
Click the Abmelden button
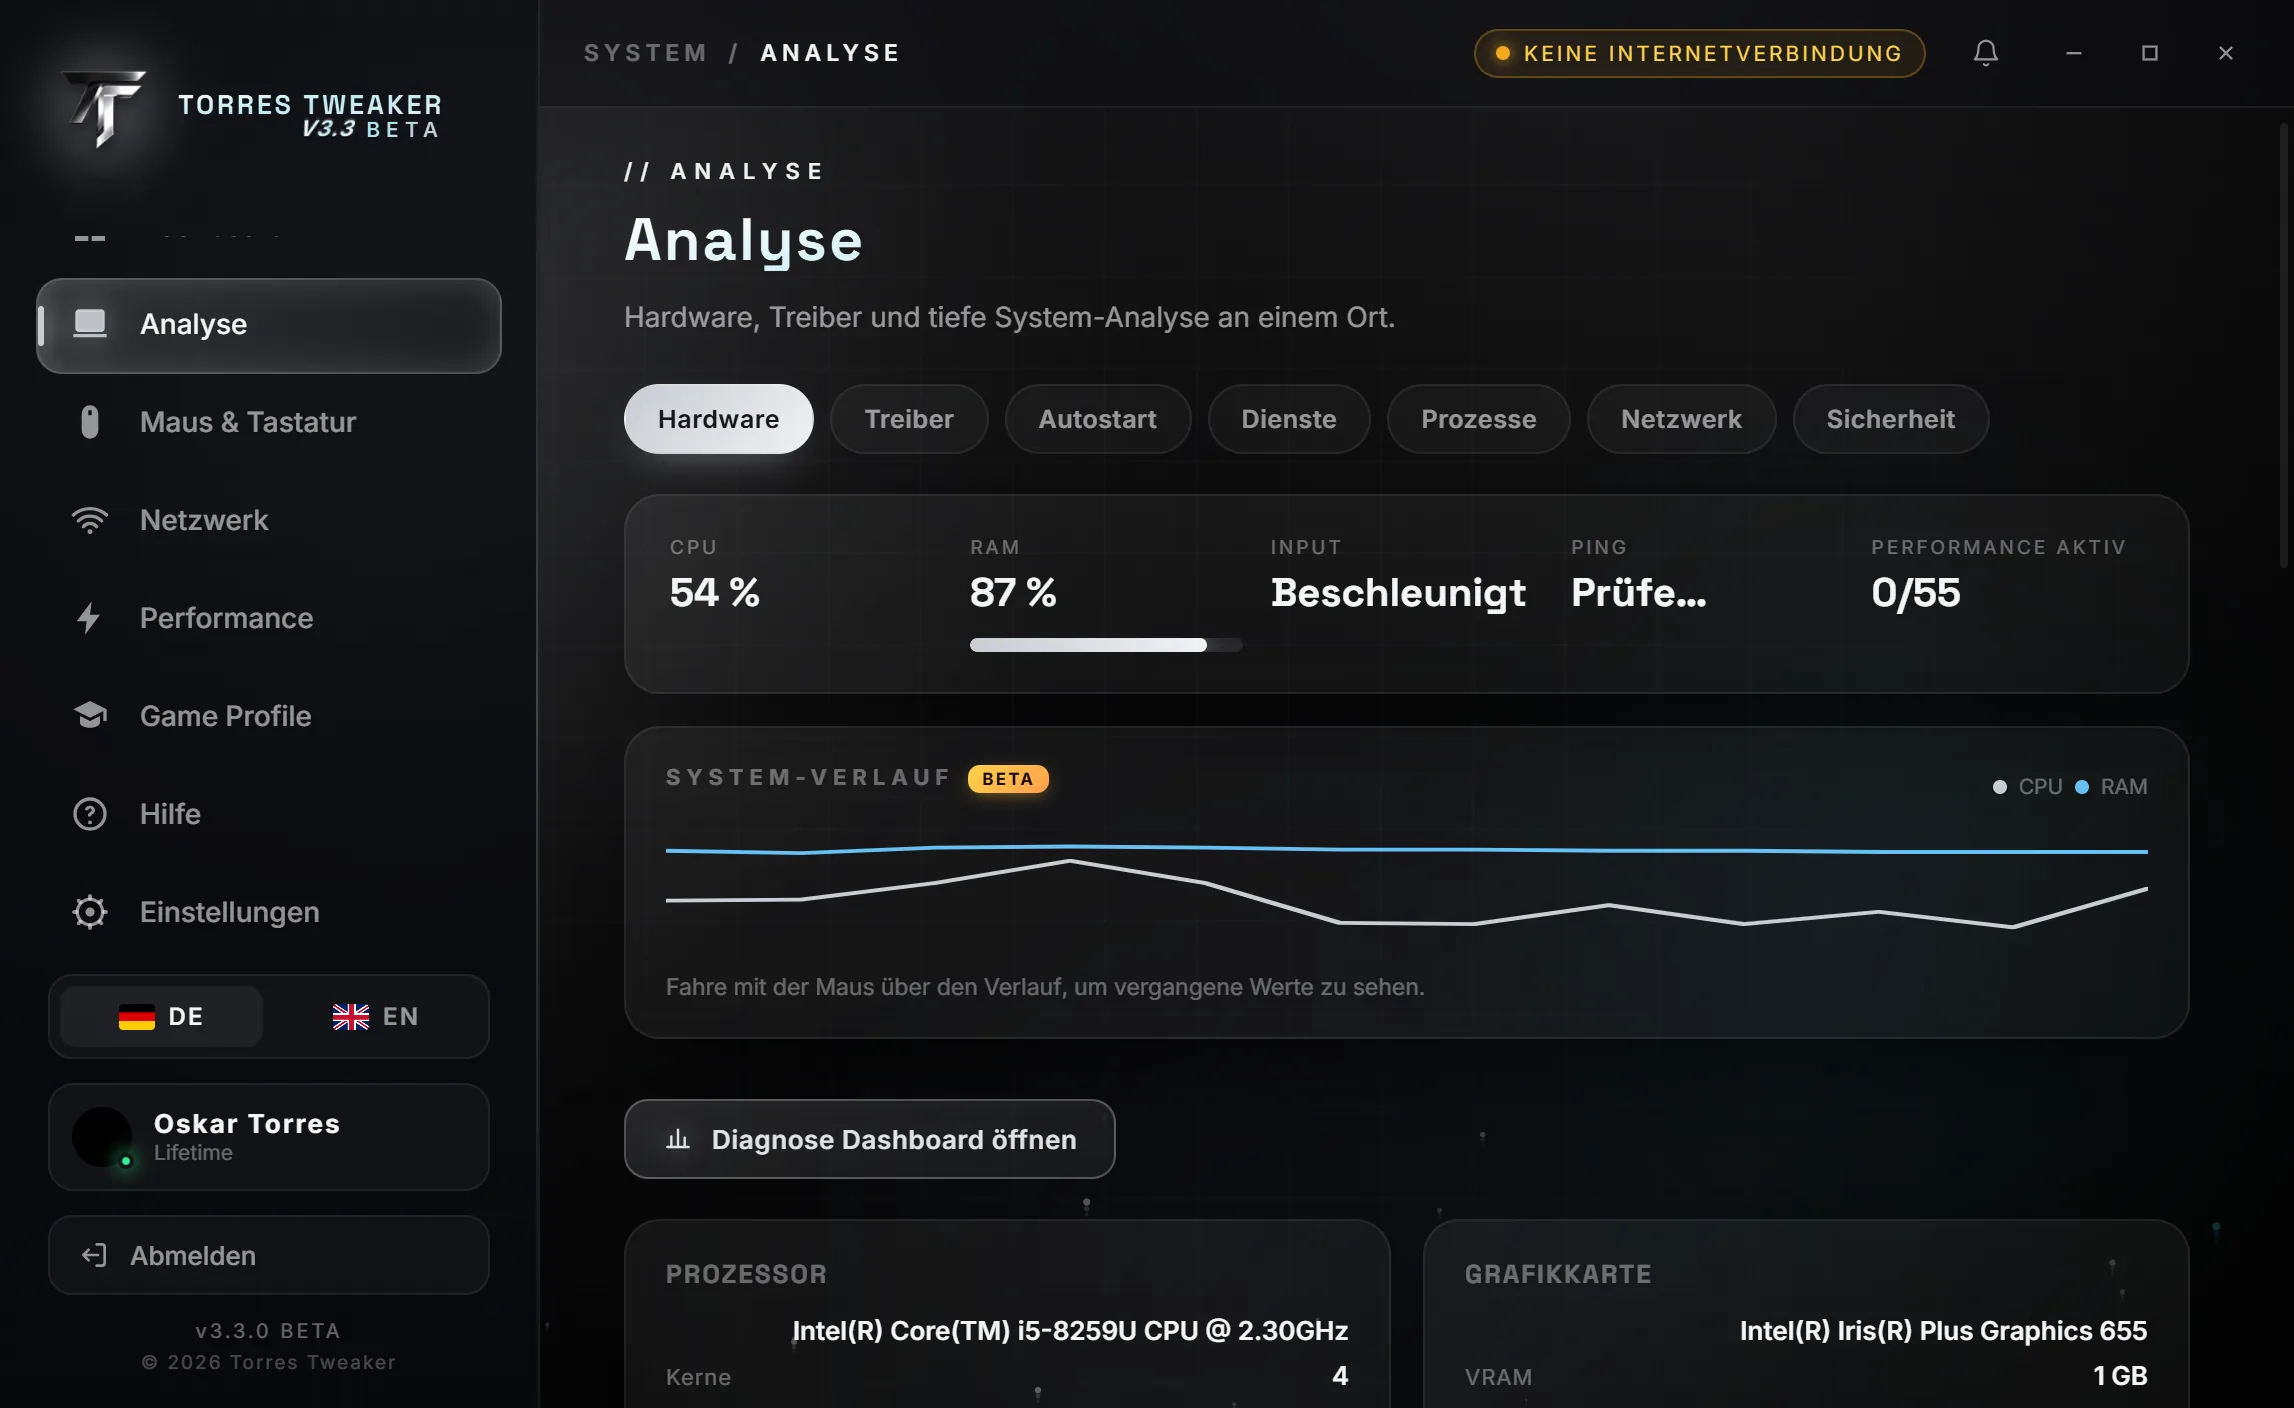tap(269, 1255)
